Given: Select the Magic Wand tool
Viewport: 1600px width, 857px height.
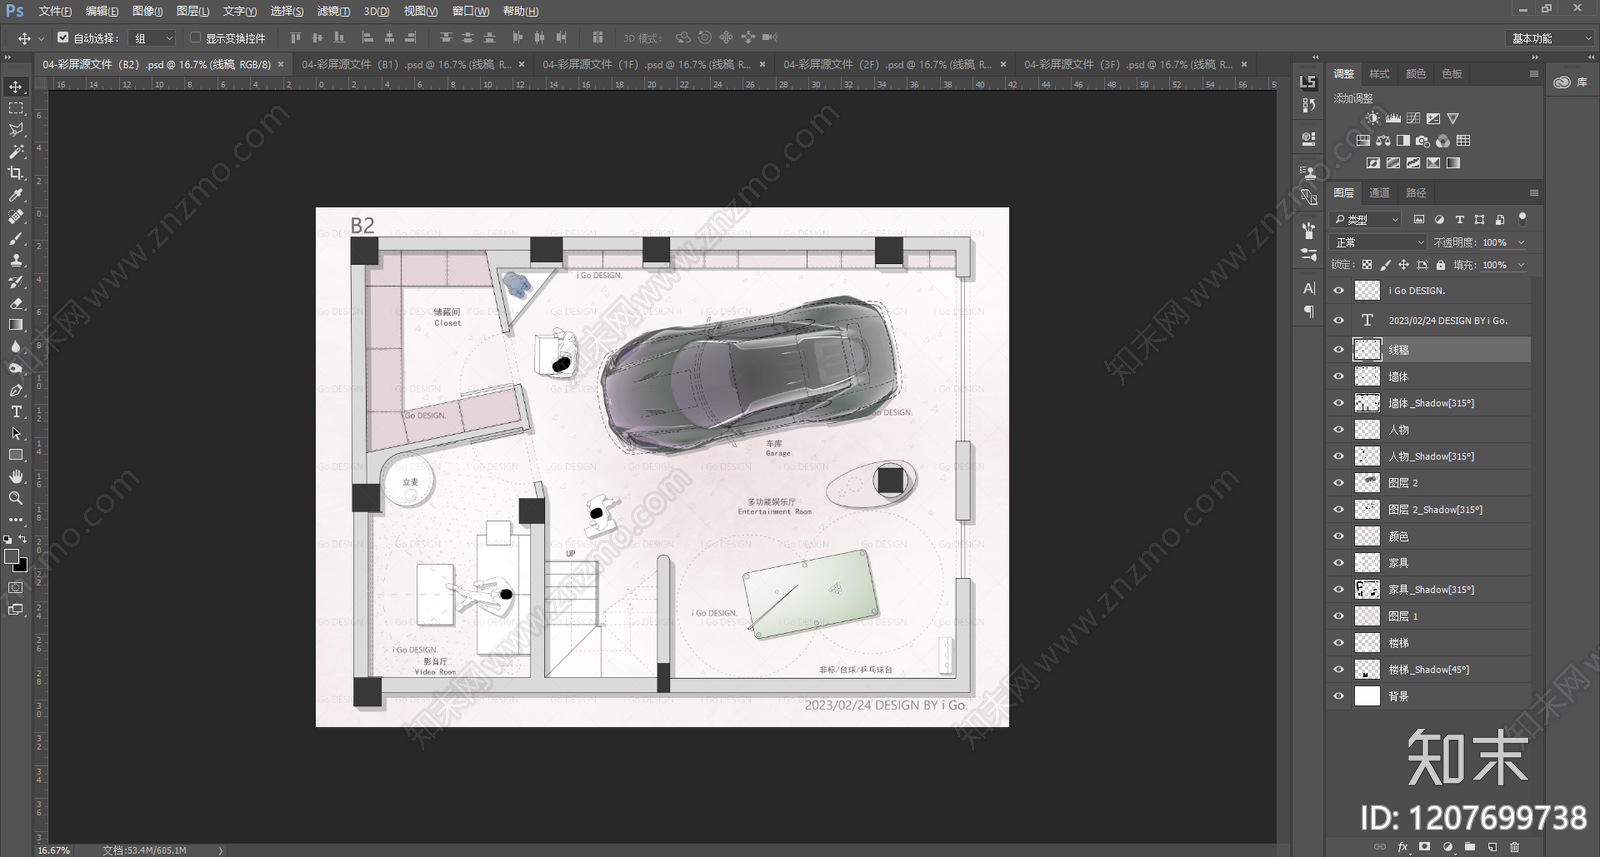Looking at the screenshot, I should (x=16, y=152).
